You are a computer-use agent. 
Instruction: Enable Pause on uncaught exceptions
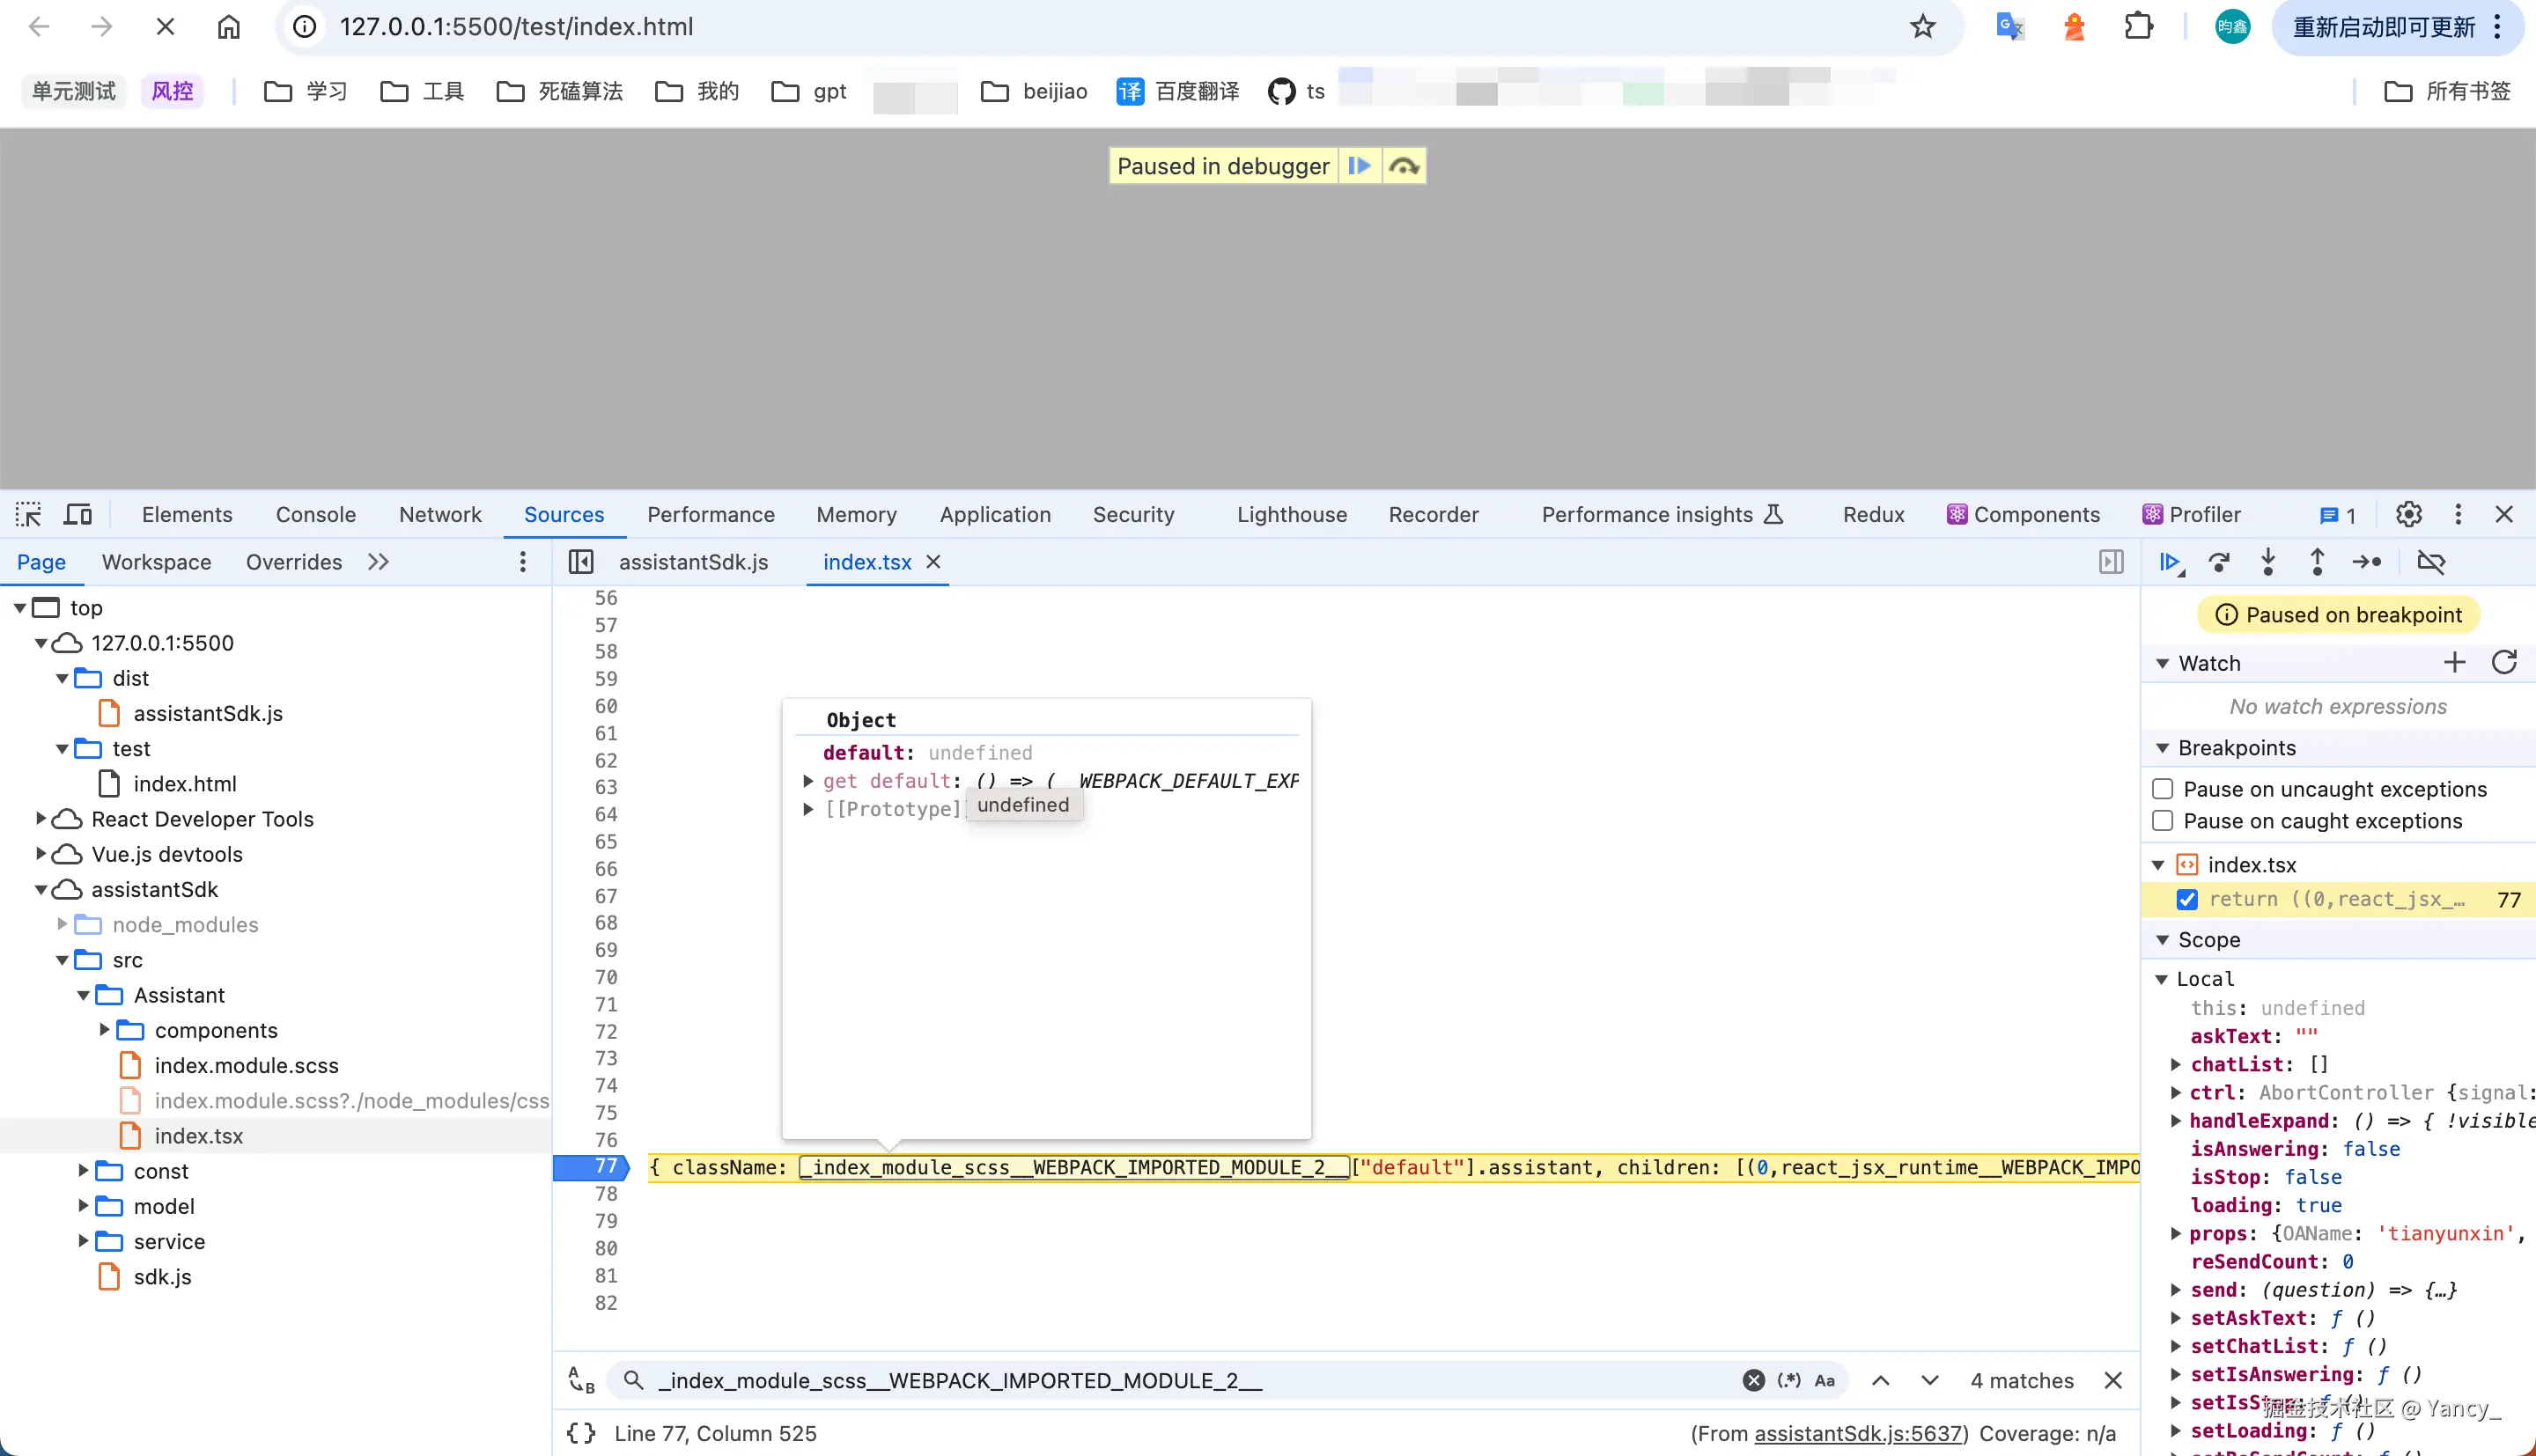[x=2163, y=789]
